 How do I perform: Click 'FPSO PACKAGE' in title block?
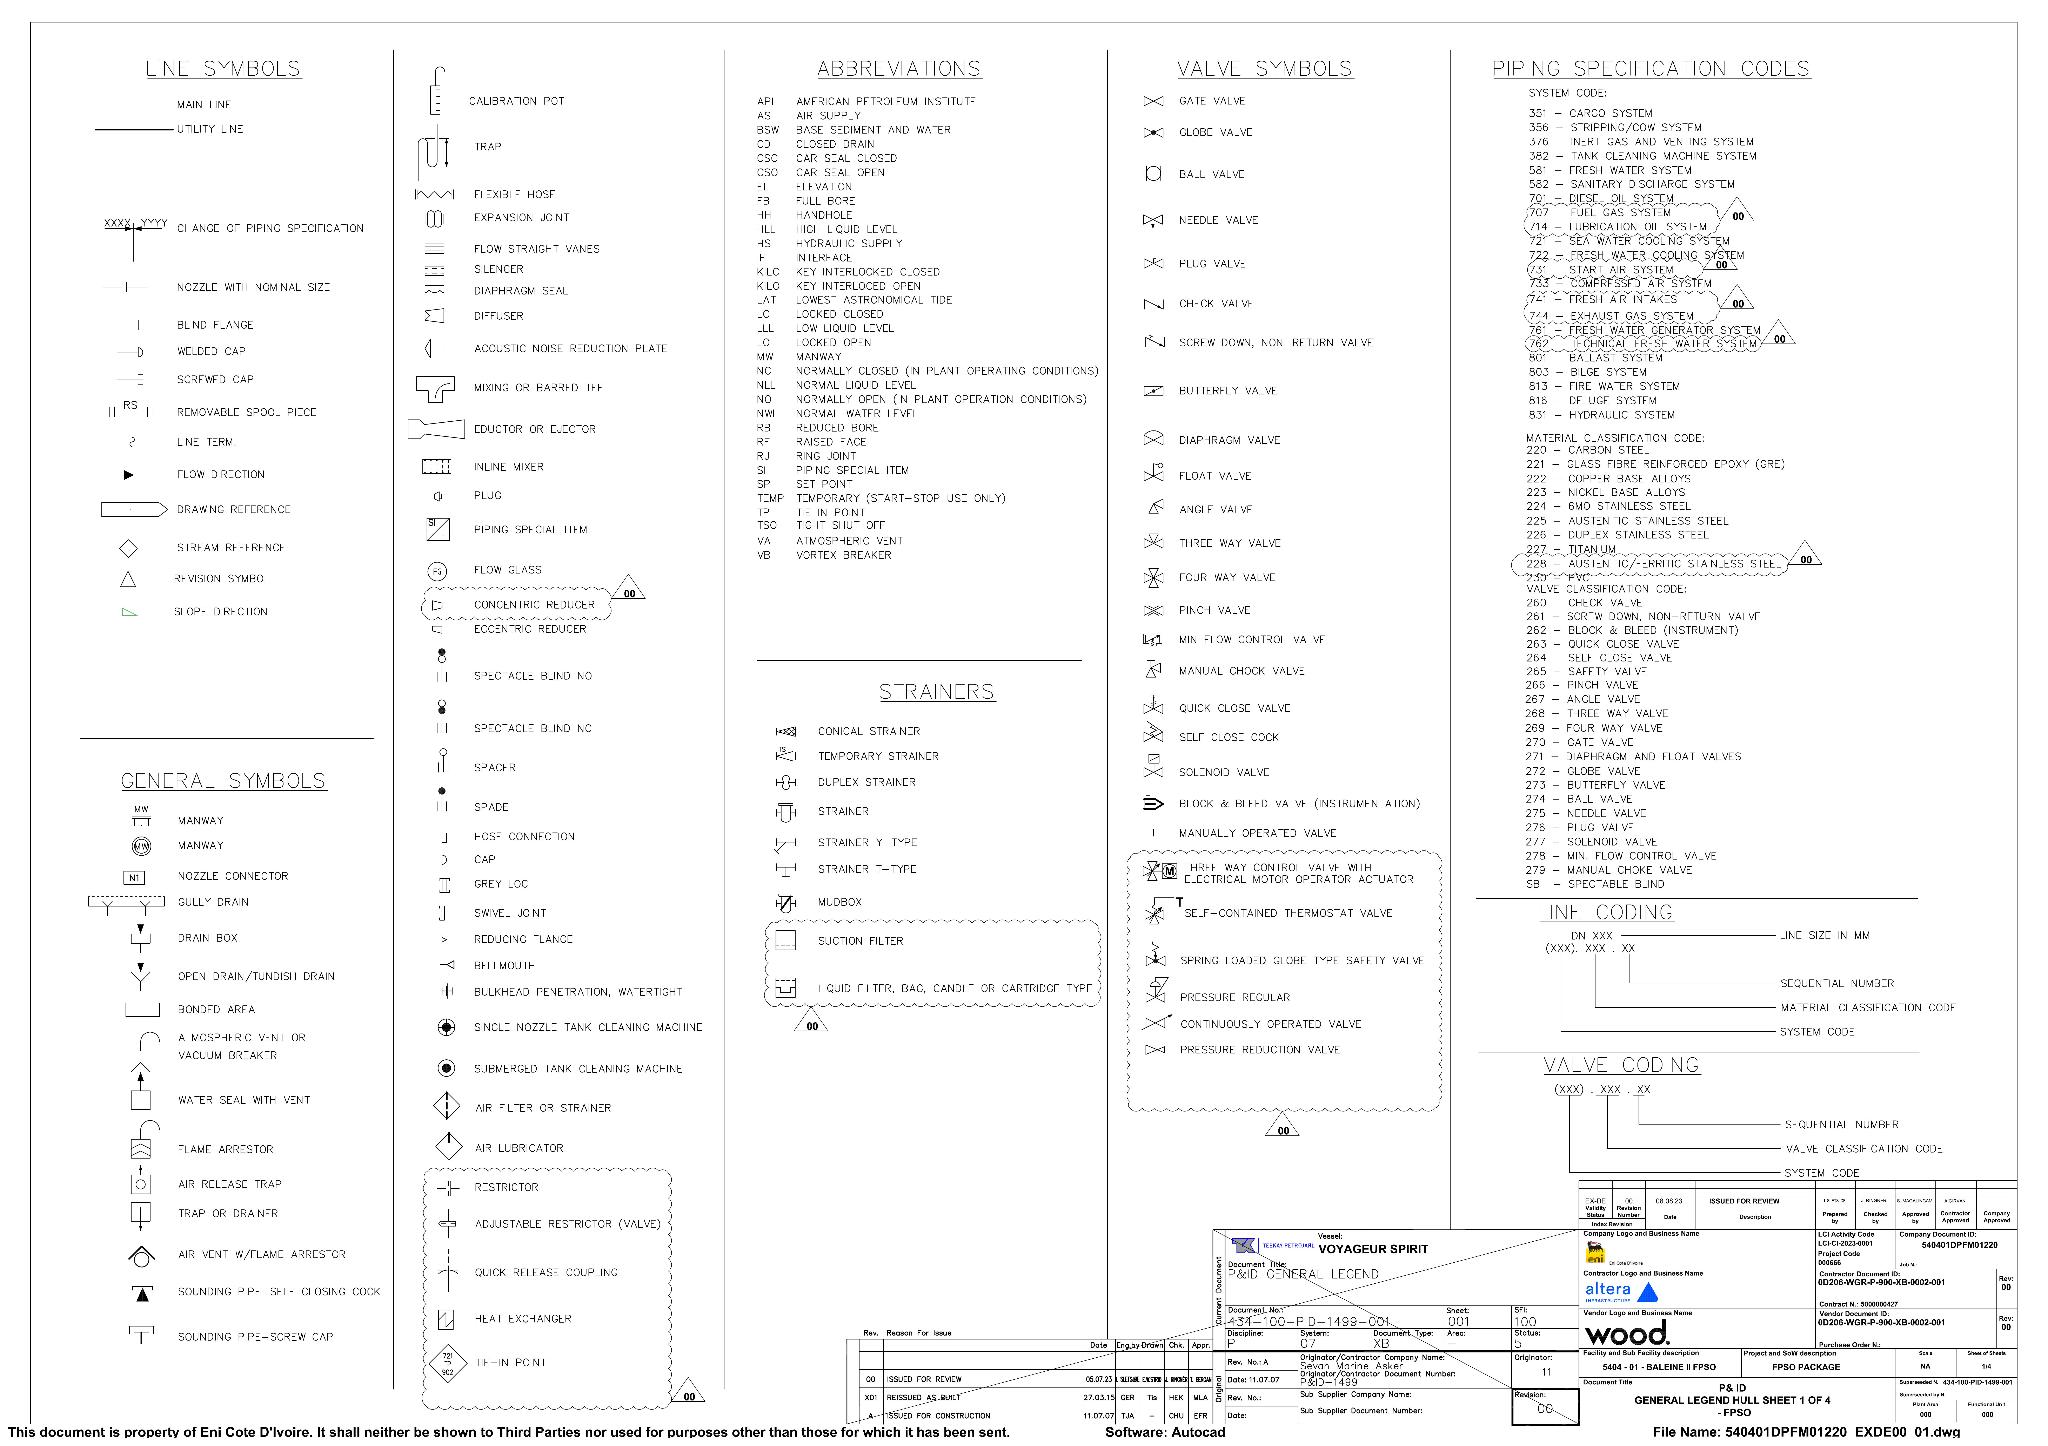[x=1806, y=1367]
